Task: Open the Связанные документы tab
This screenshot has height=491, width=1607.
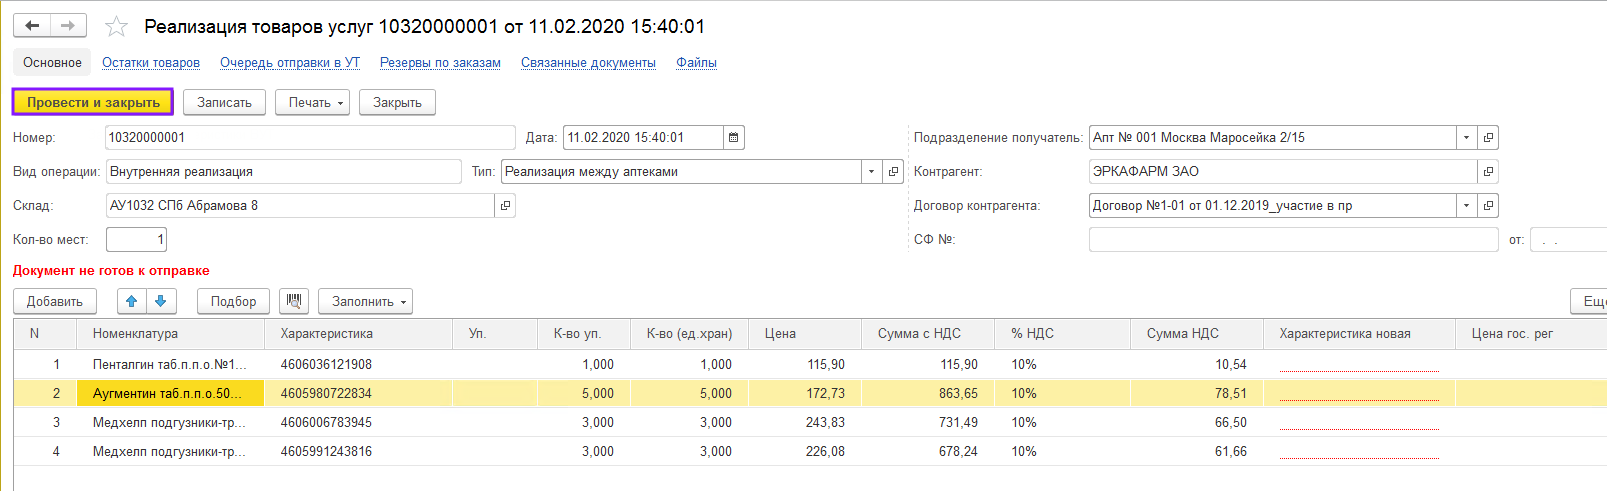Action: pyautogui.click(x=588, y=62)
